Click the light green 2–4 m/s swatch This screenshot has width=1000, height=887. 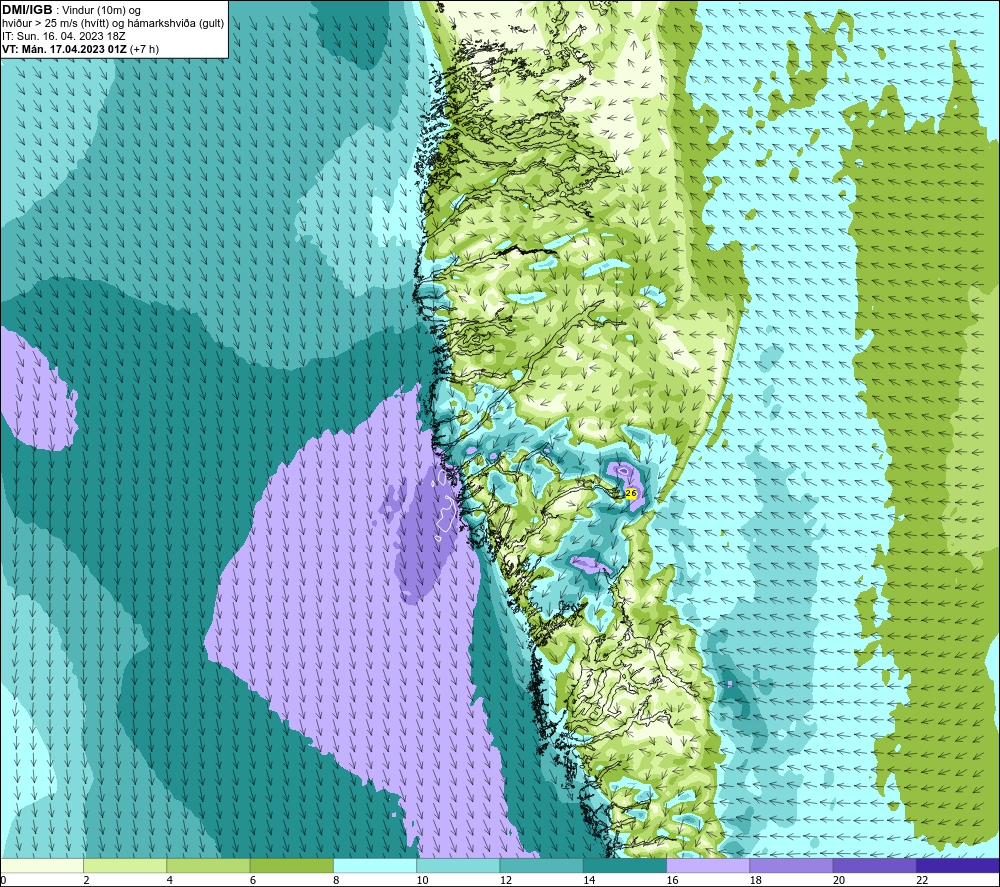tap(125, 865)
